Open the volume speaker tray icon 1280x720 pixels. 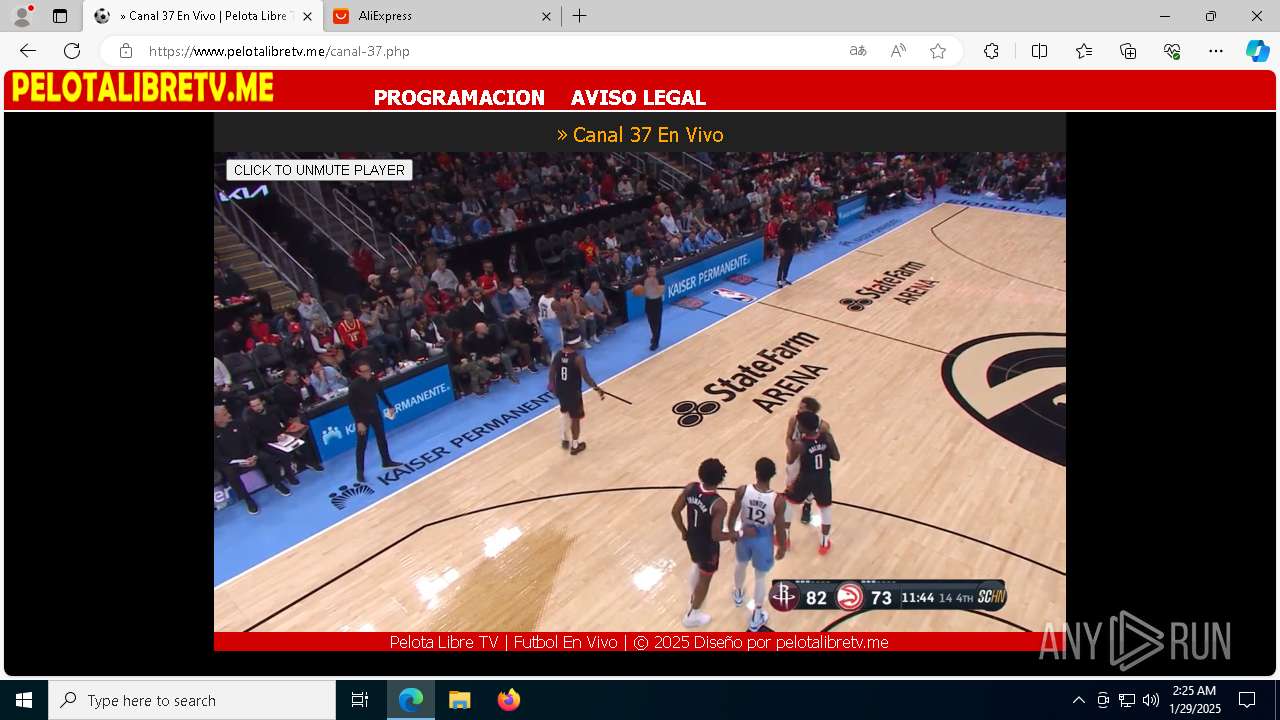point(1151,700)
